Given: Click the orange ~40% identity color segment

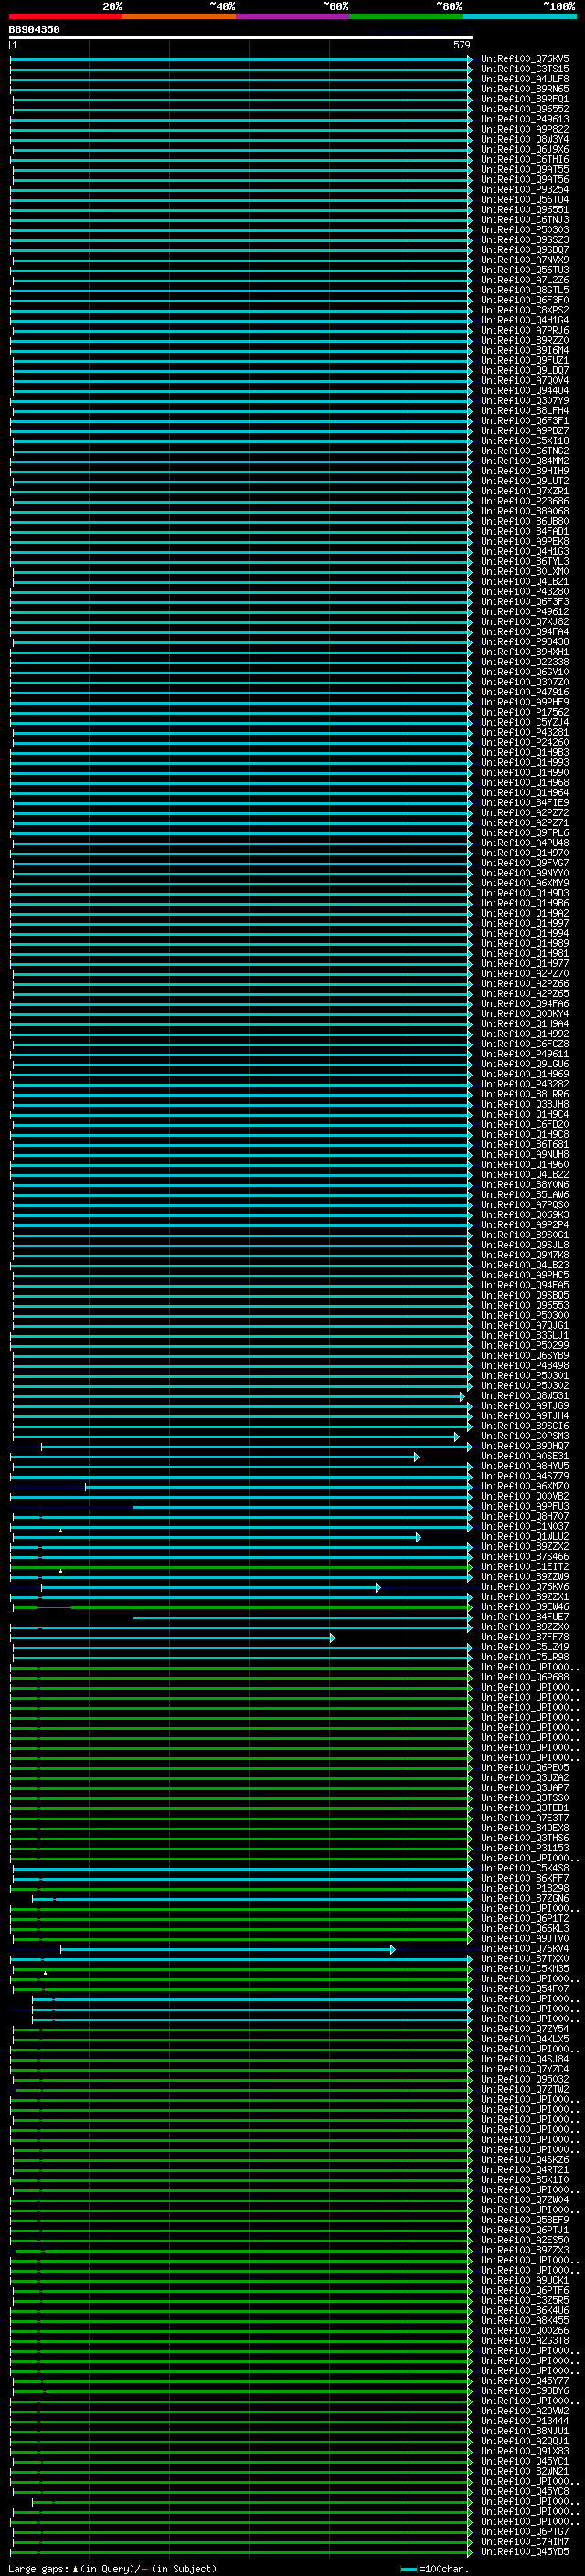Looking at the screenshot, I should [179, 16].
